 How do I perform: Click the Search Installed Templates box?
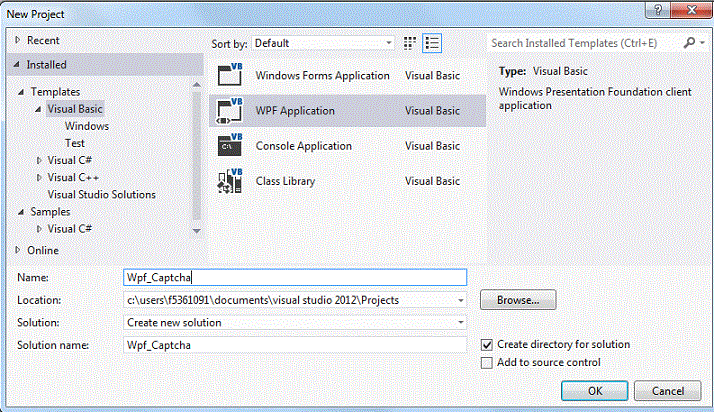tap(585, 43)
